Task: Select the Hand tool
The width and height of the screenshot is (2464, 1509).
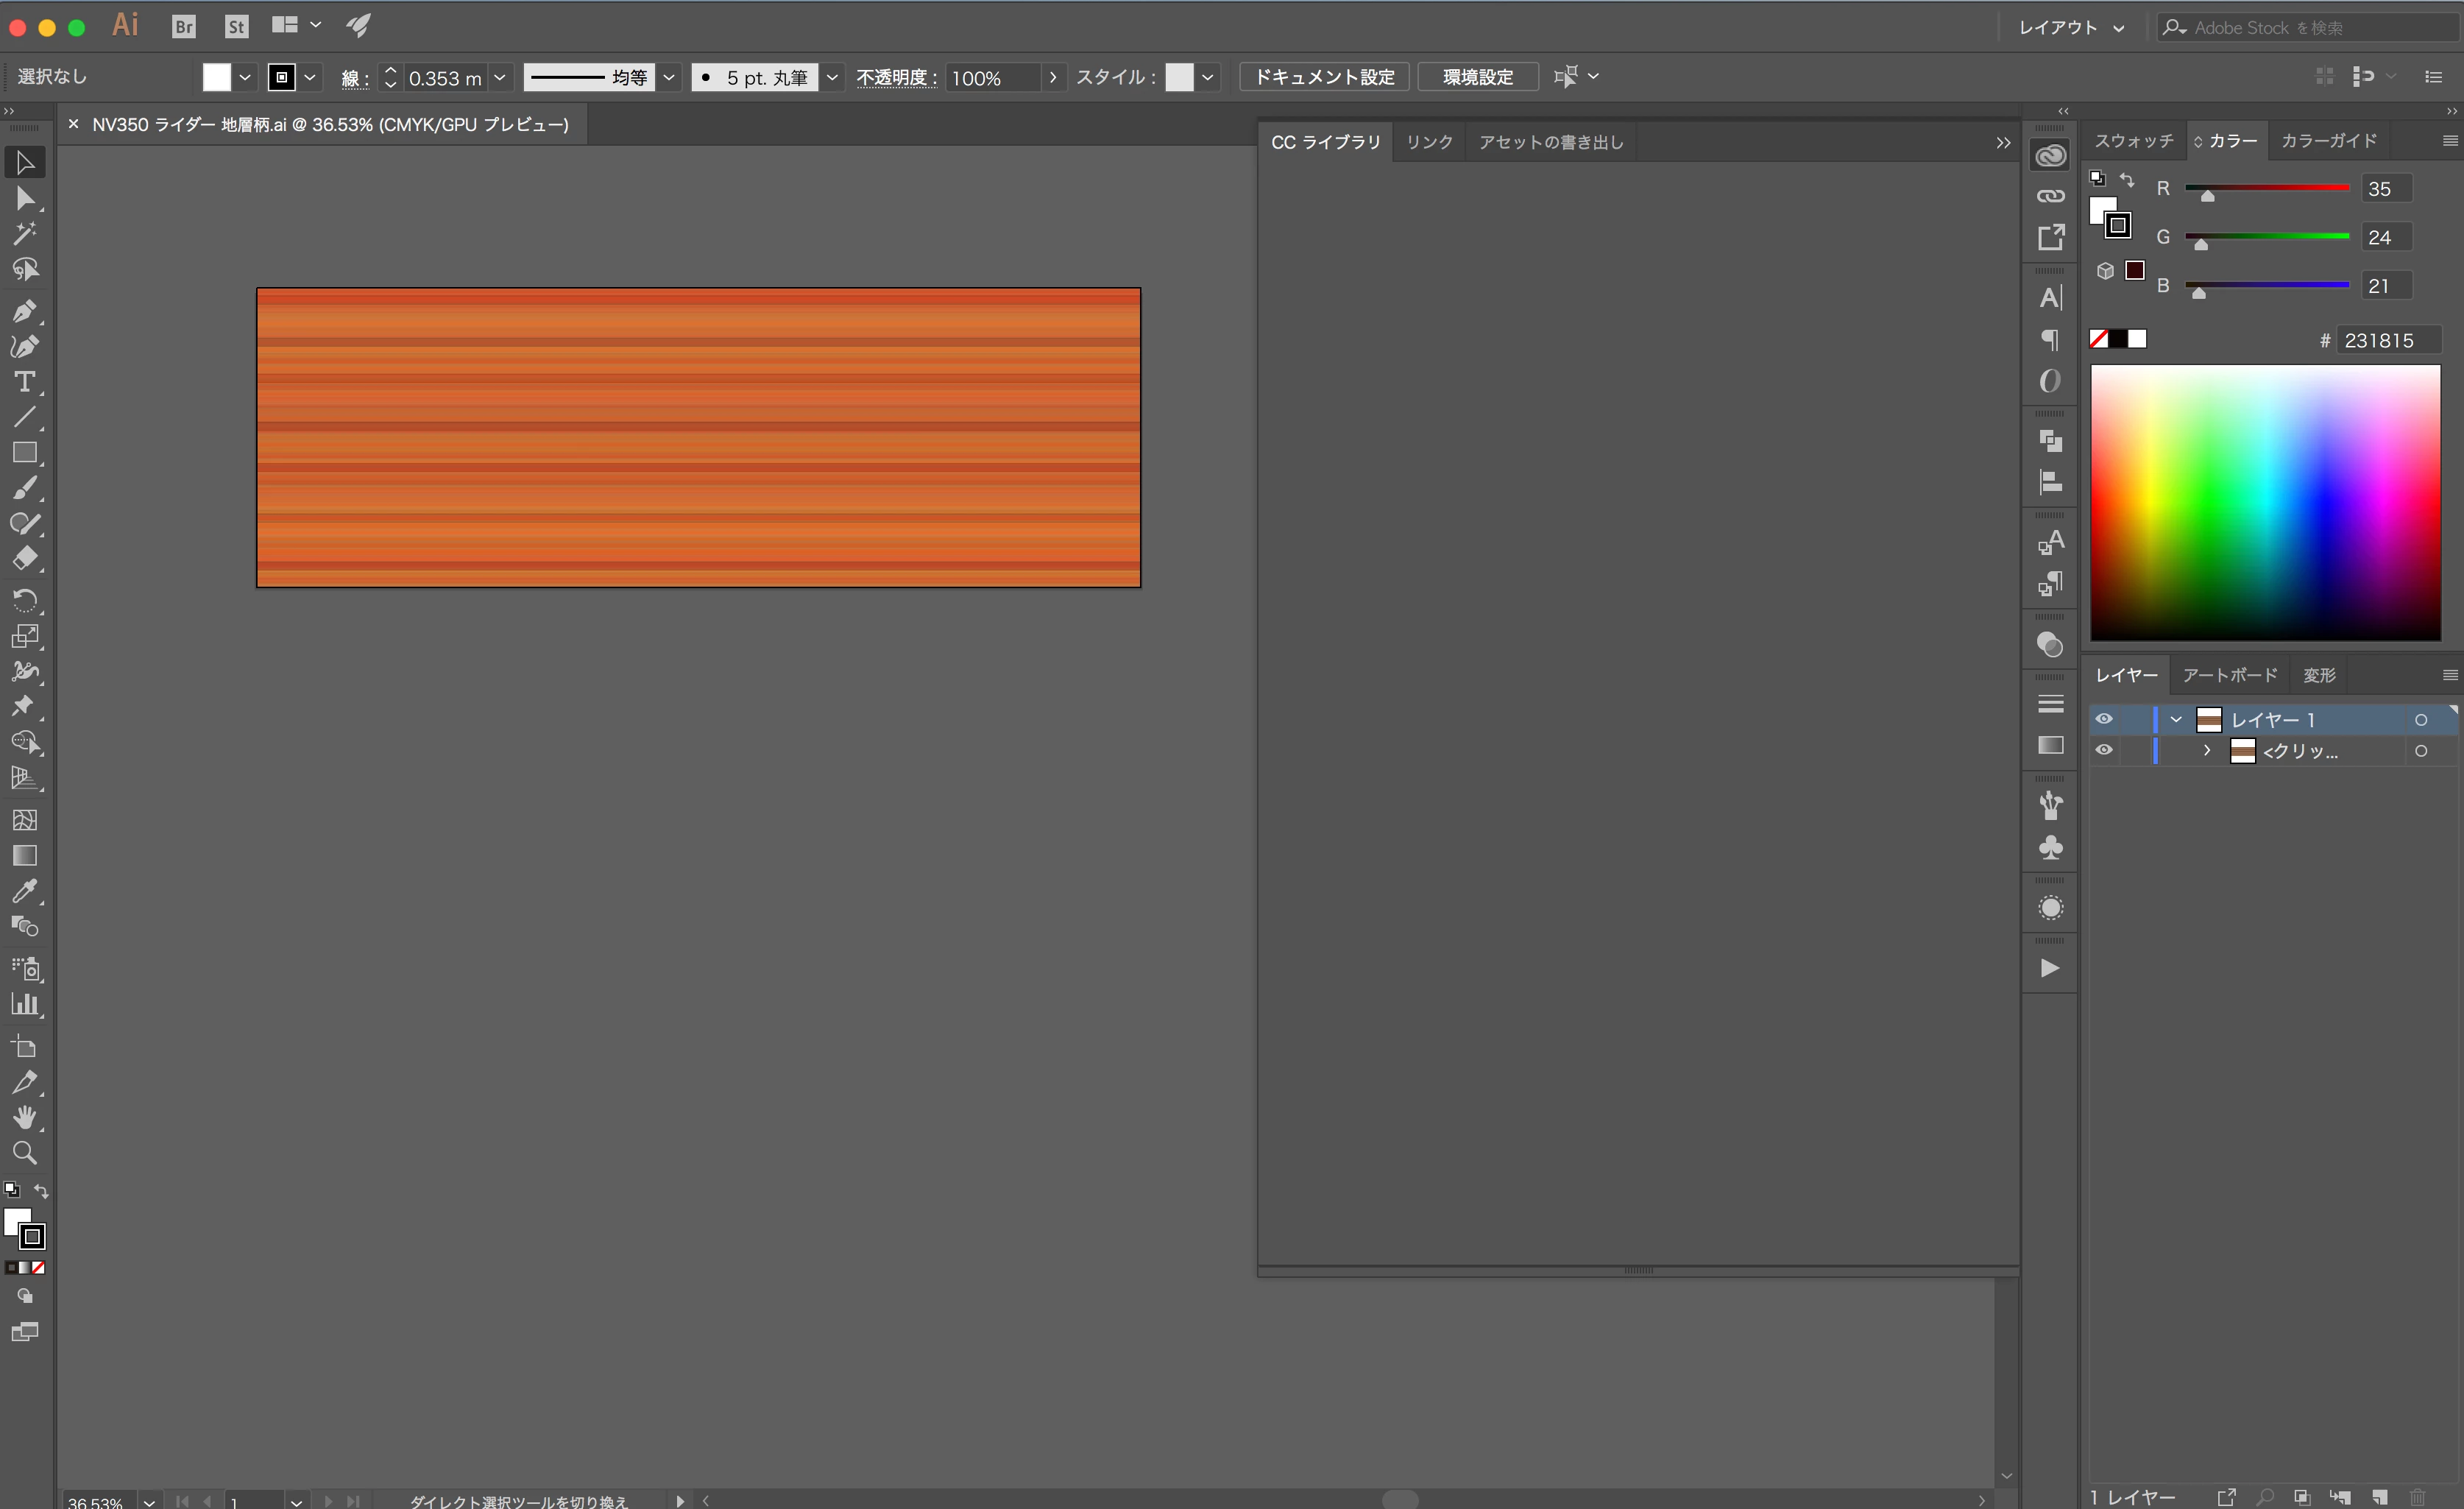Action: point(24,1117)
